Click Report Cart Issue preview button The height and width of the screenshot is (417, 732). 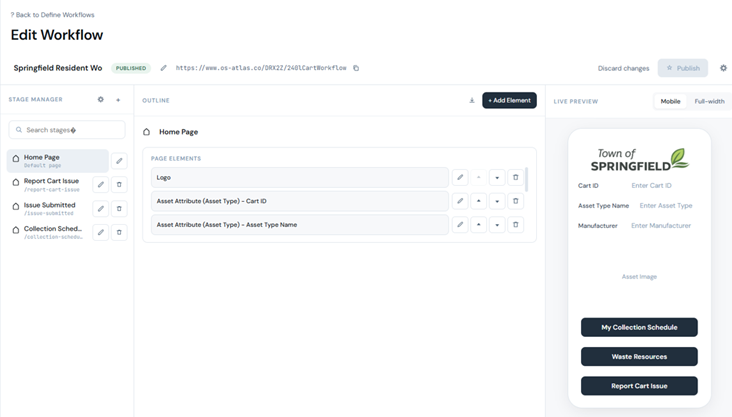coord(639,386)
